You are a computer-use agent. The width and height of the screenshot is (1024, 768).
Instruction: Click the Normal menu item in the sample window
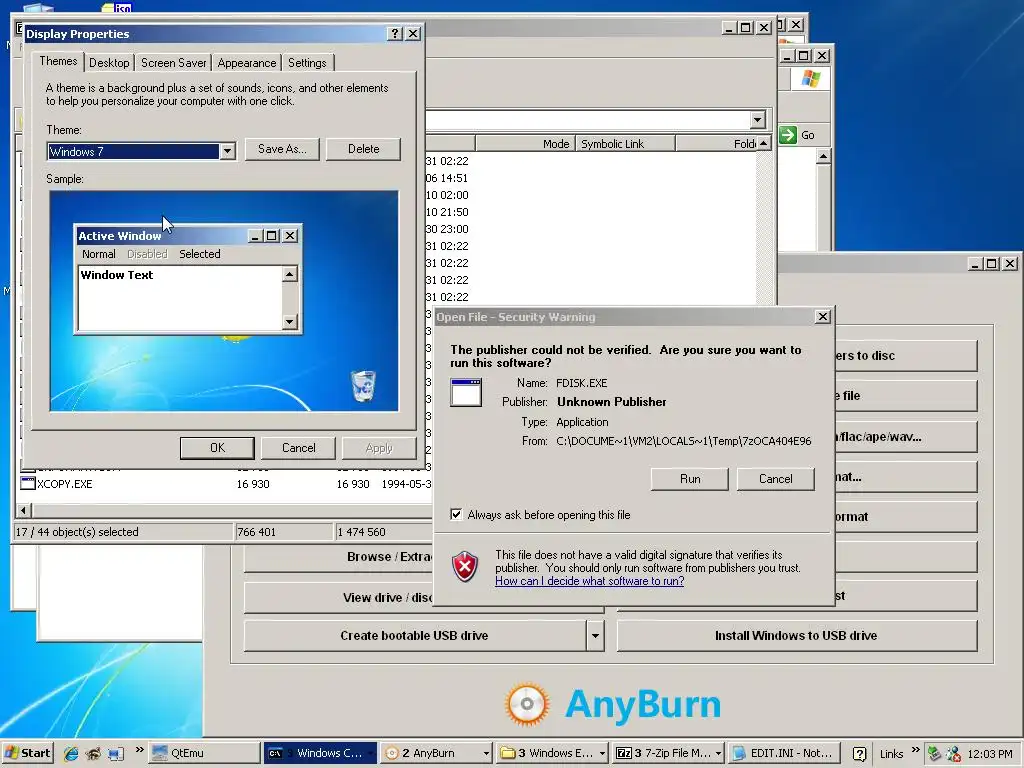tap(99, 254)
